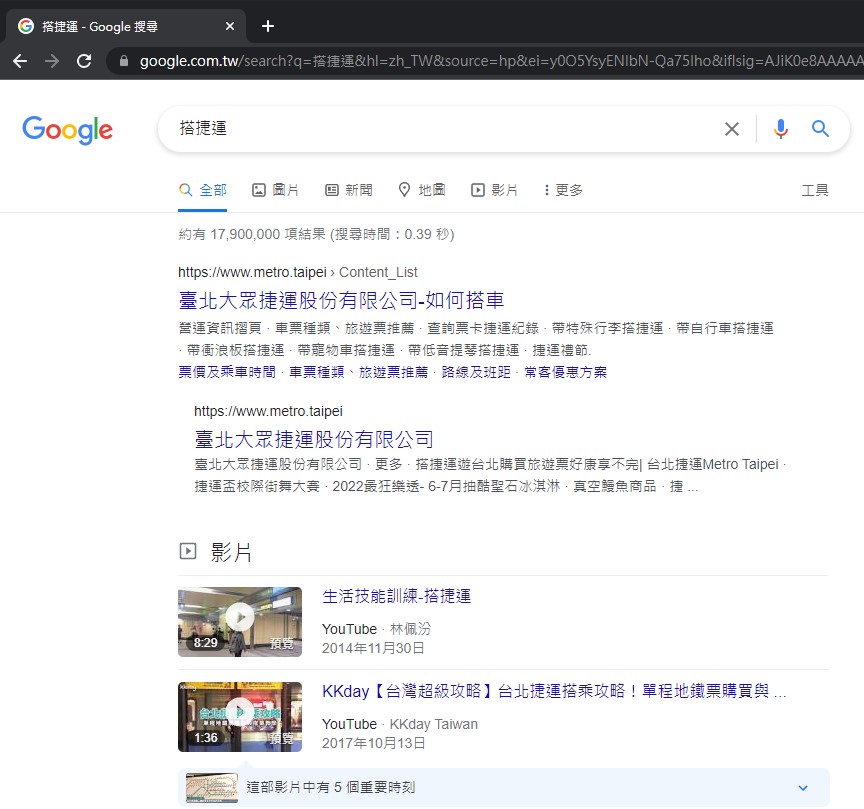Reload the page with the refresh icon
This screenshot has height=809, width=864.
tap(84, 60)
